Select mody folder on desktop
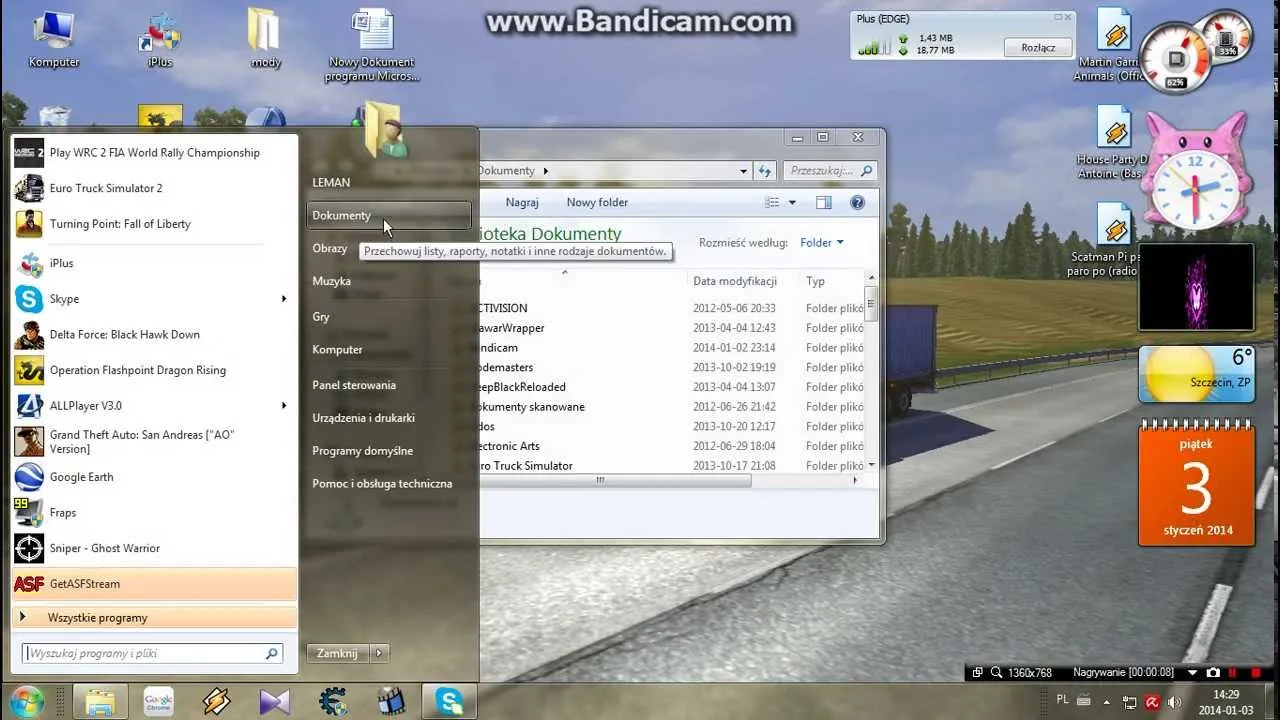 tap(265, 40)
